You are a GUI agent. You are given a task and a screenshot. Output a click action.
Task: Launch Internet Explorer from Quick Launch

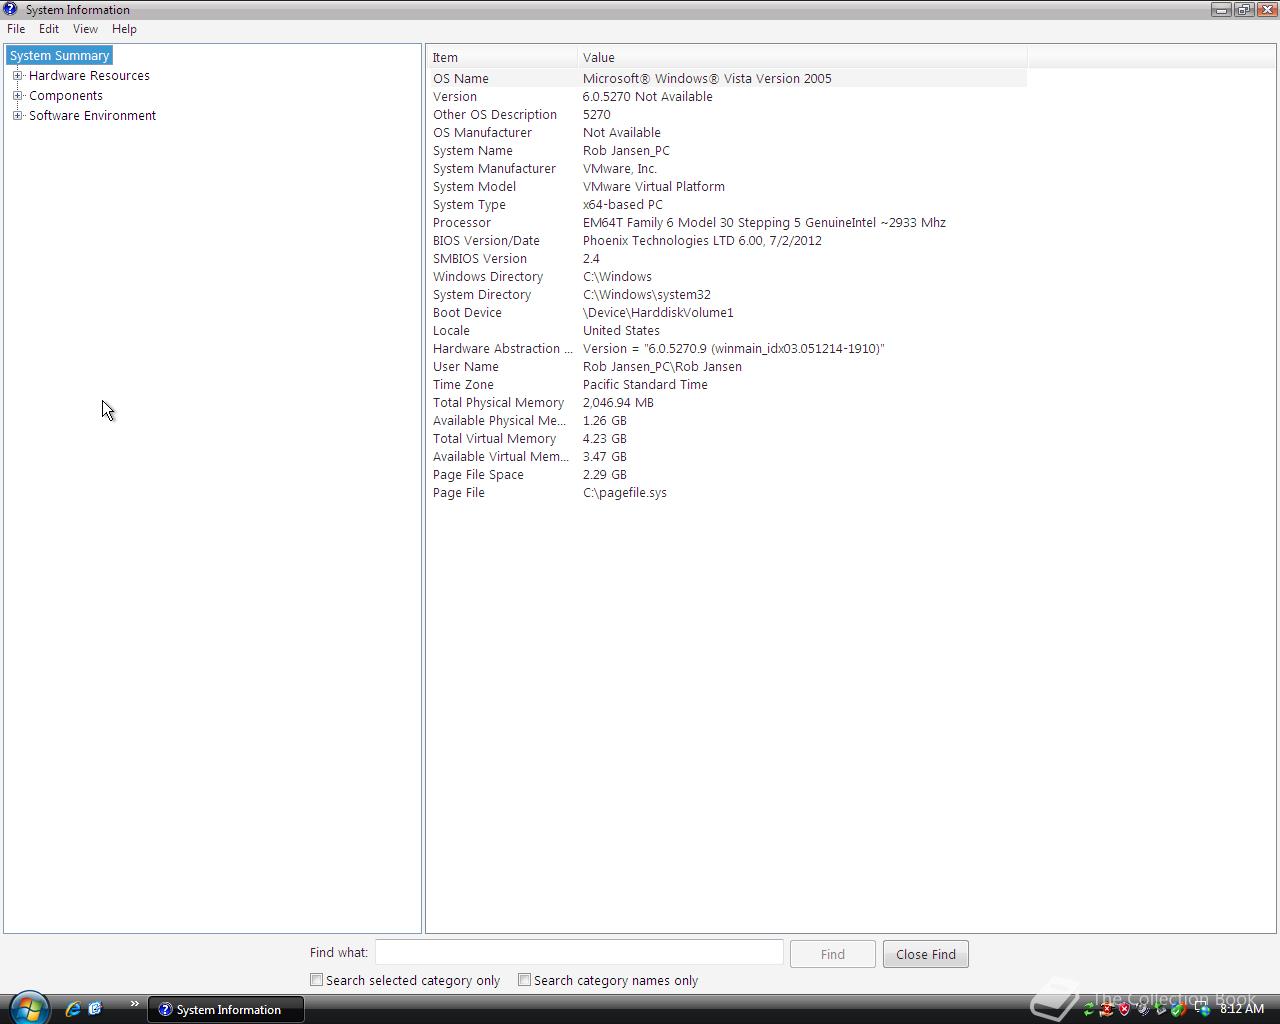click(x=73, y=1009)
